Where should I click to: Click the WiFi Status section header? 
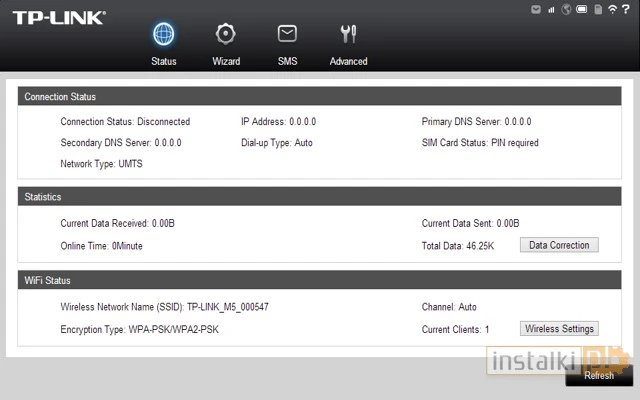tap(48, 281)
